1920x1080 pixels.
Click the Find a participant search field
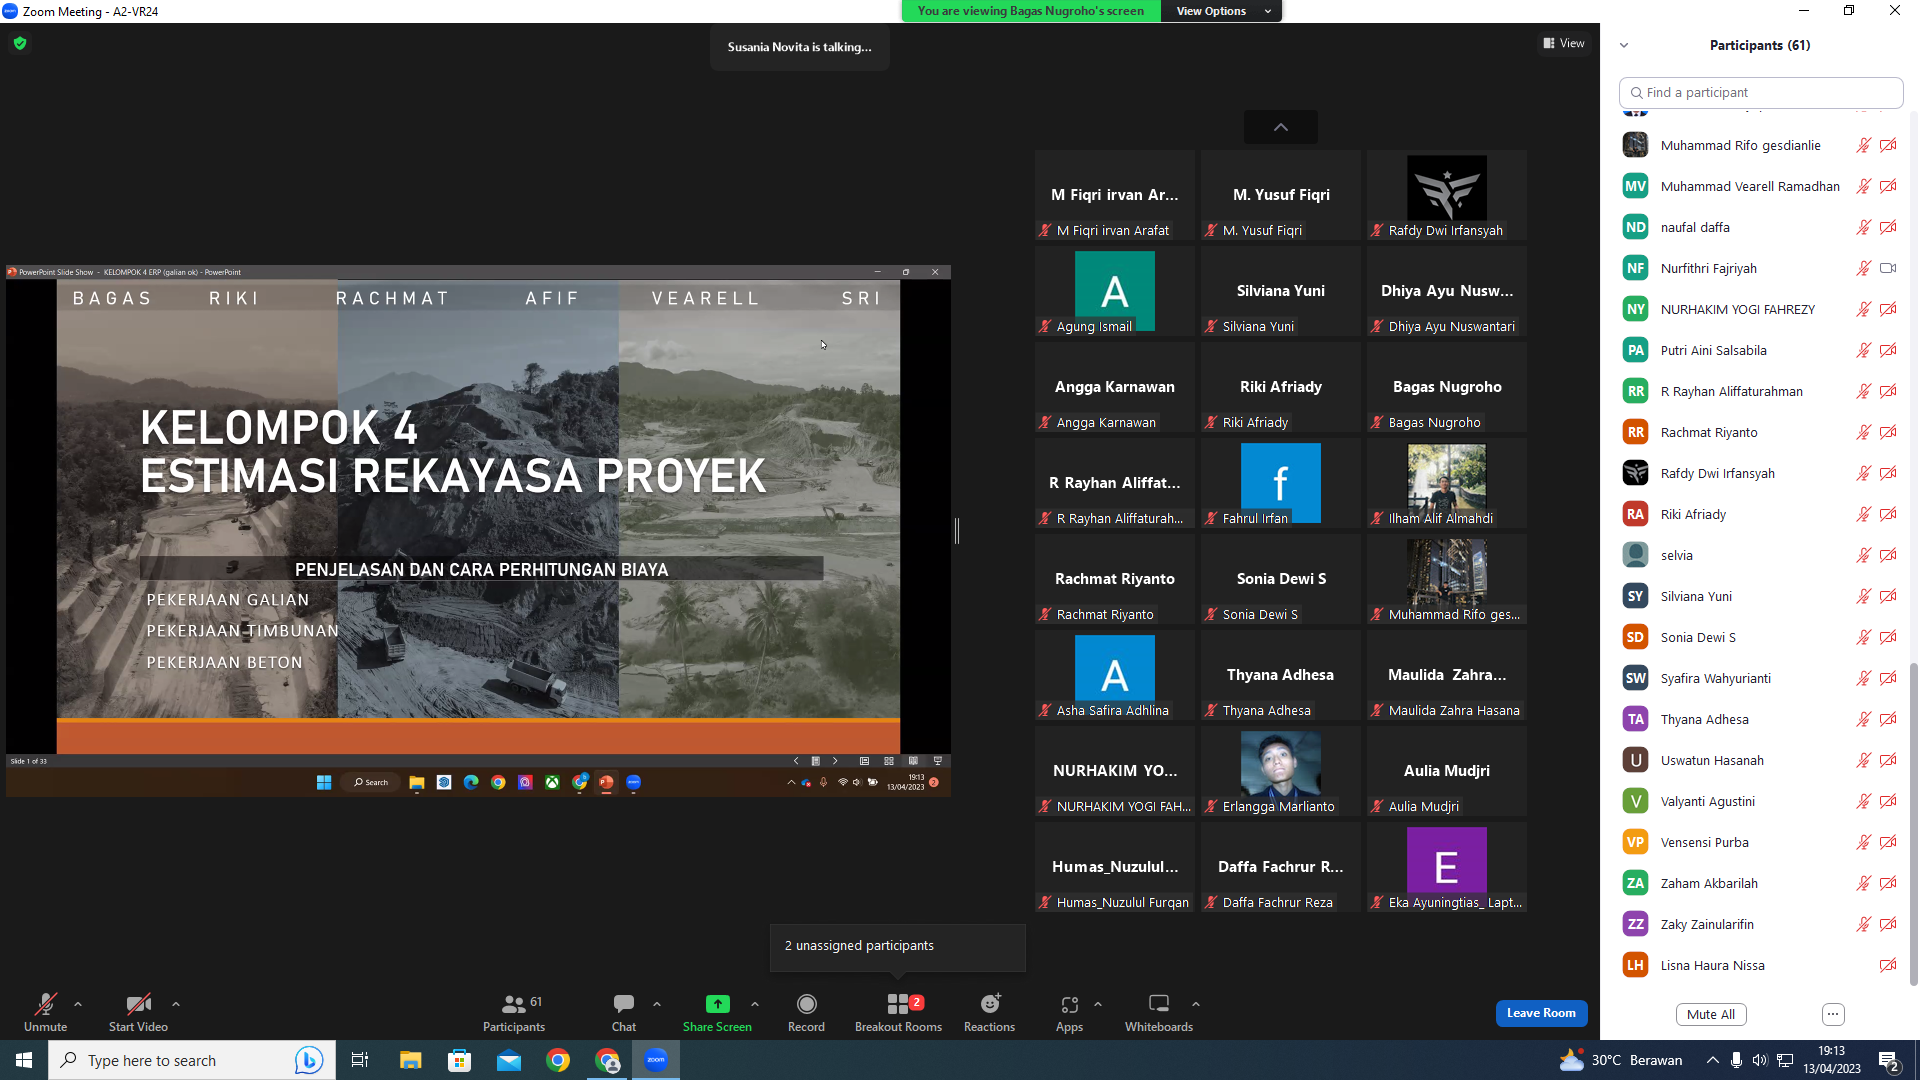(x=1761, y=92)
